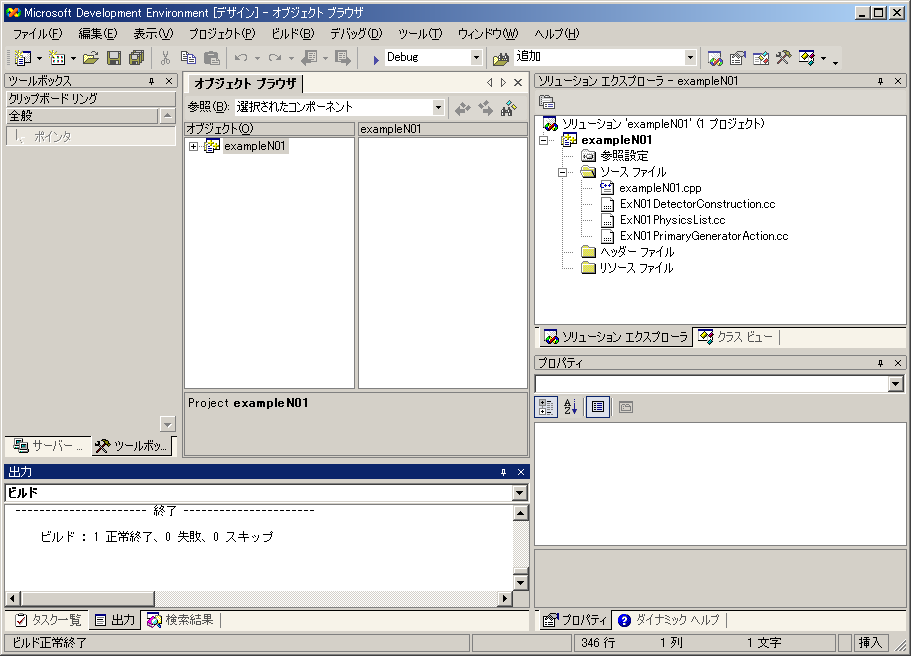Click the オブジェクト(O) column header
Viewport: 911px width, 656px height.
click(x=270, y=129)
